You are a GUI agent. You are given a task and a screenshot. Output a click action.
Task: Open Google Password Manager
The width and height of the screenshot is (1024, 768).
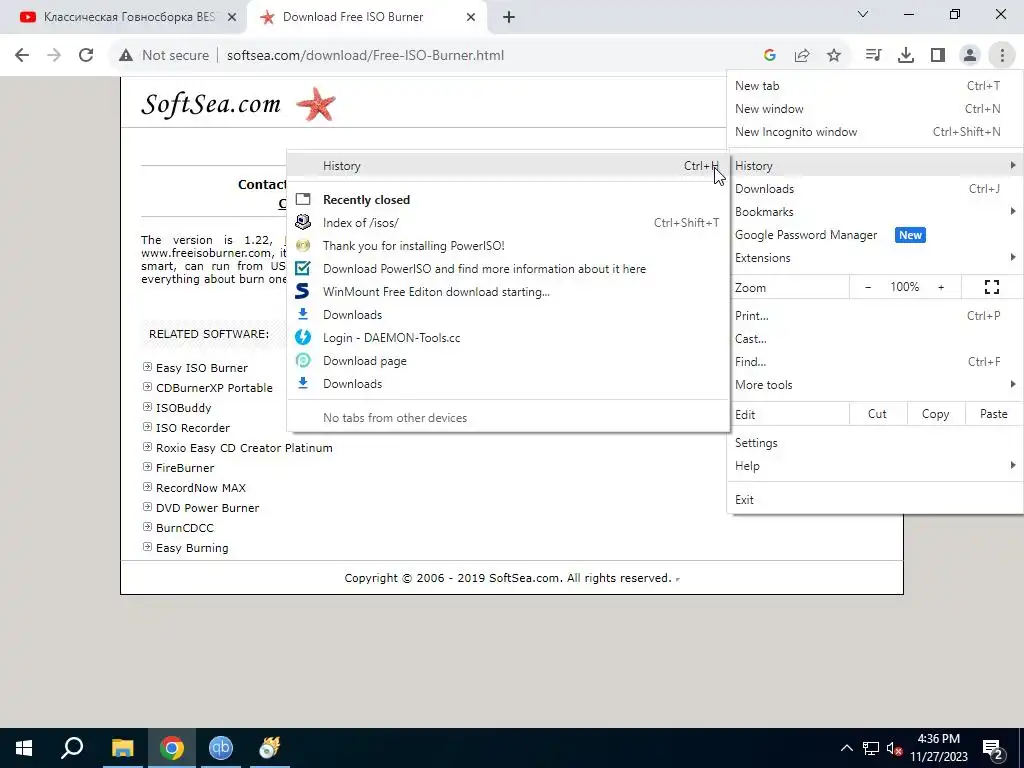coord(875,234)
